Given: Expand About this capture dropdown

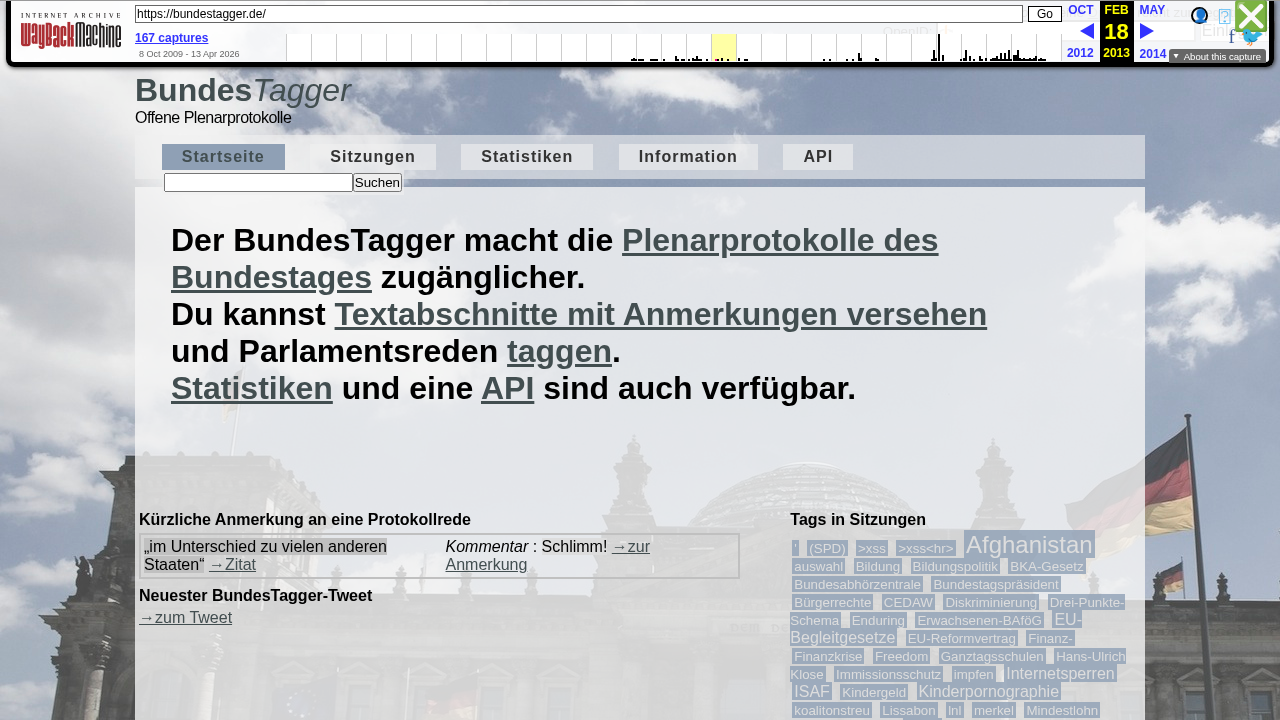Looking at the screenshot, I should (1217, 56).
